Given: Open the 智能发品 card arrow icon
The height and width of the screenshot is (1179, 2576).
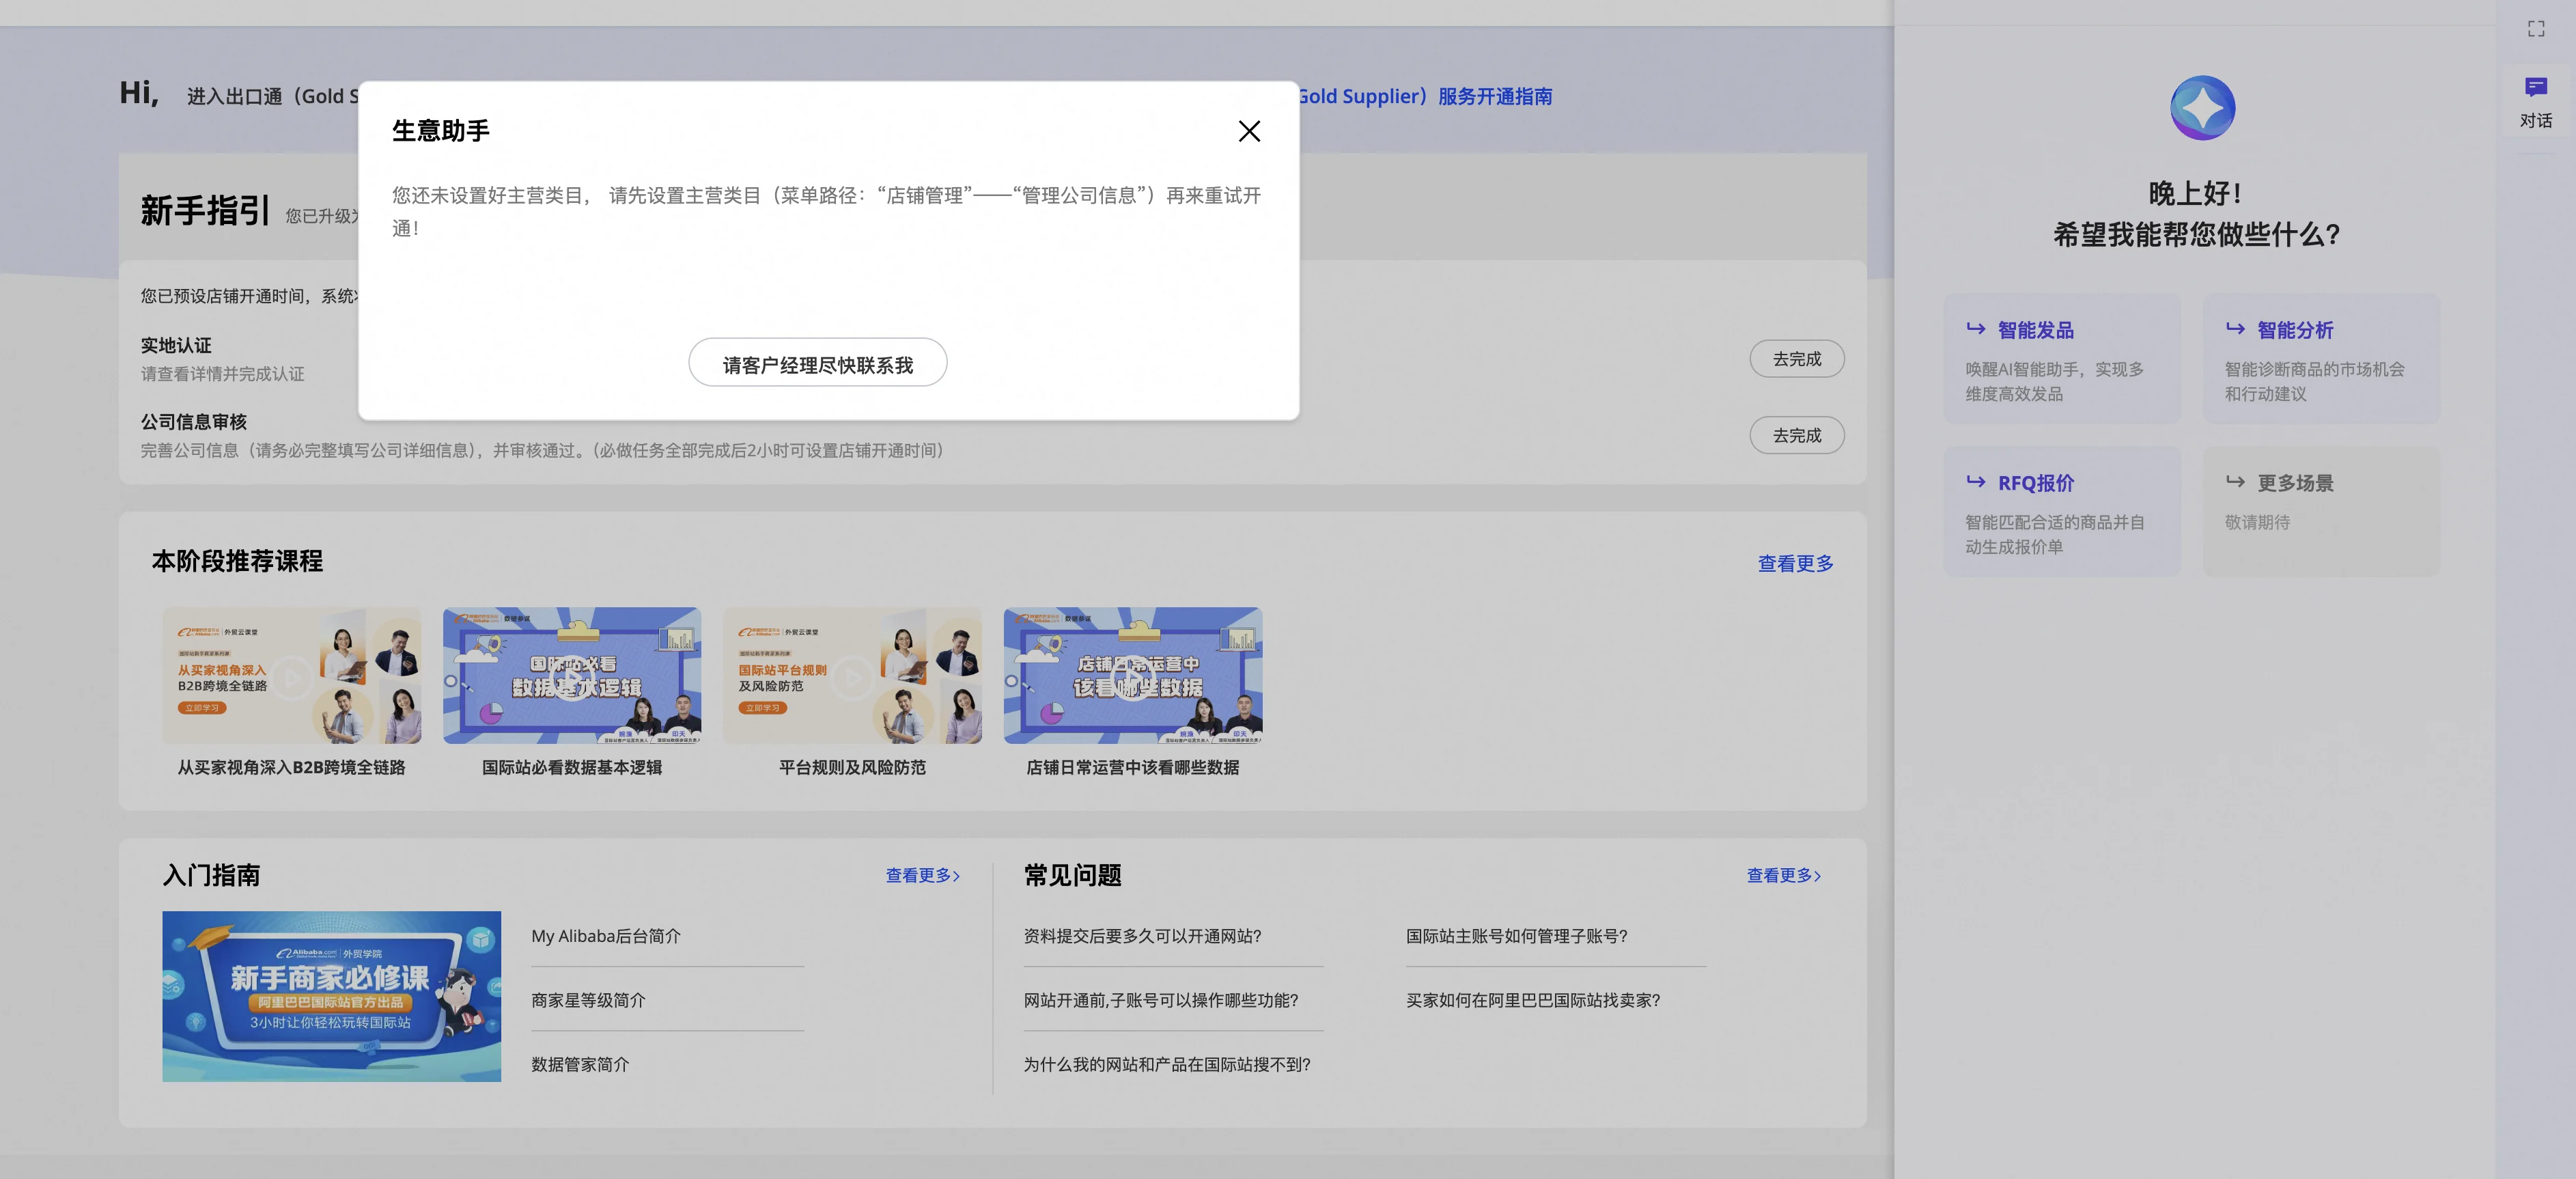Looking at the screenshot, I should click(1975, 329).
